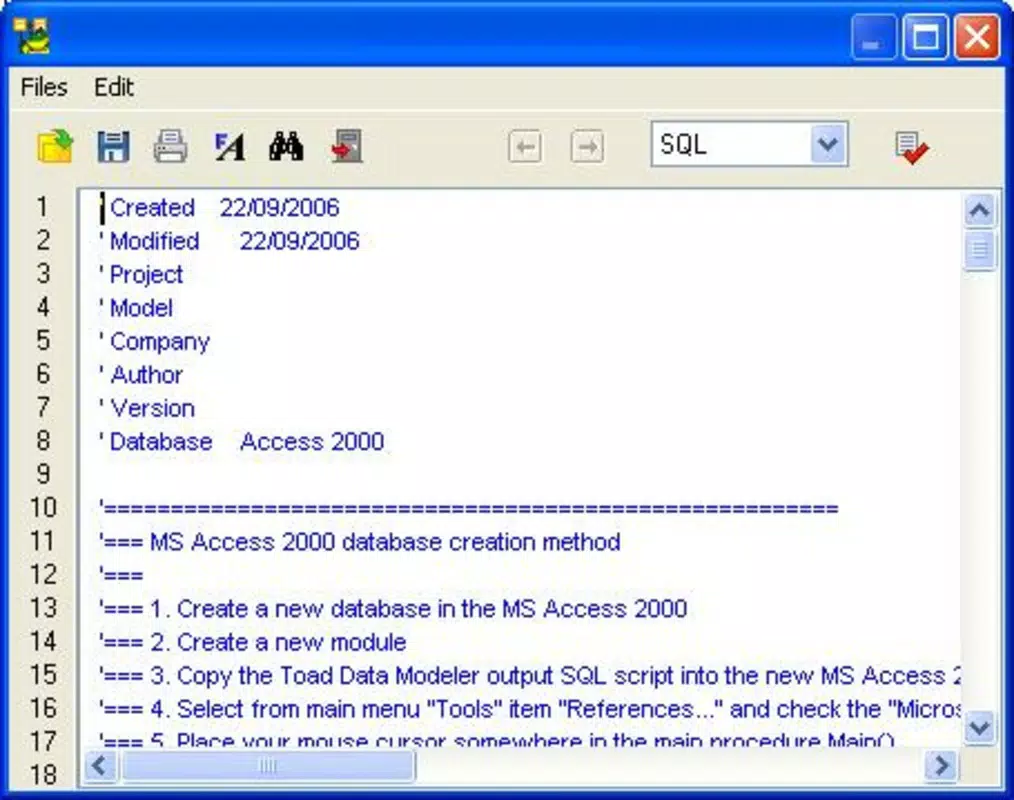The height and width of the screenshot is (800, 1014).
Task: Click the vertical scrollbar up arrow
Action: click(980, 210)
